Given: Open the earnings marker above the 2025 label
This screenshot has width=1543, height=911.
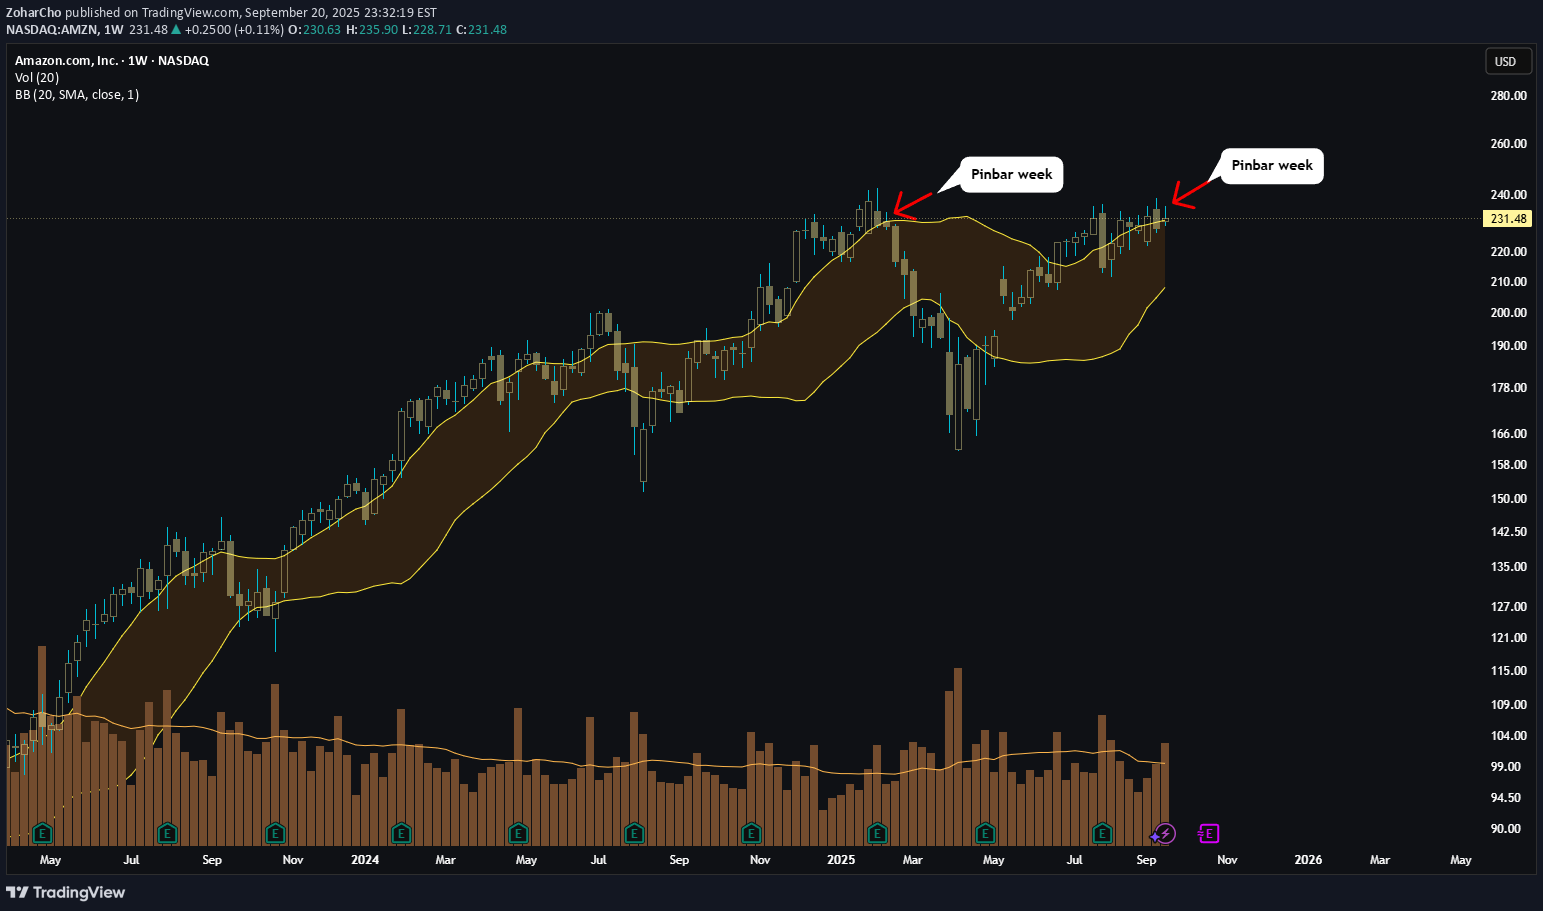Looking at the screenshot, I should coord(877,833).
